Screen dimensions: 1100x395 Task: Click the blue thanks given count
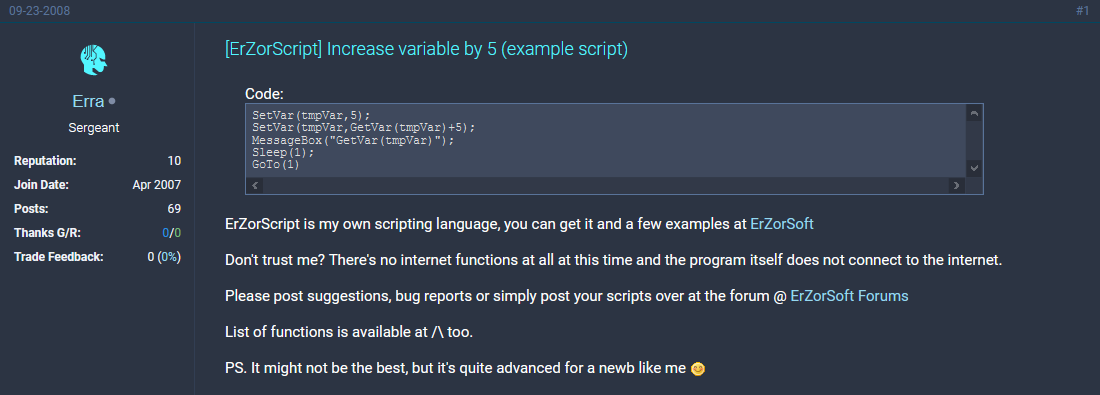pos(166,232)
